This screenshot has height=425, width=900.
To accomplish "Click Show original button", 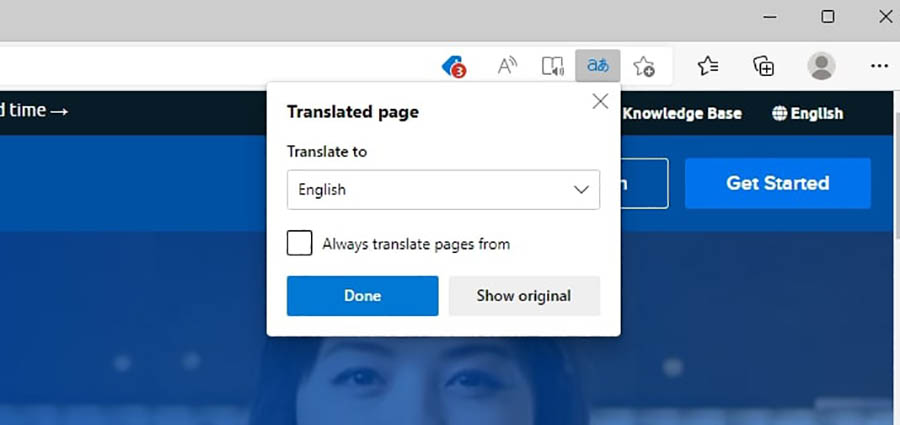I will point(523,296).
